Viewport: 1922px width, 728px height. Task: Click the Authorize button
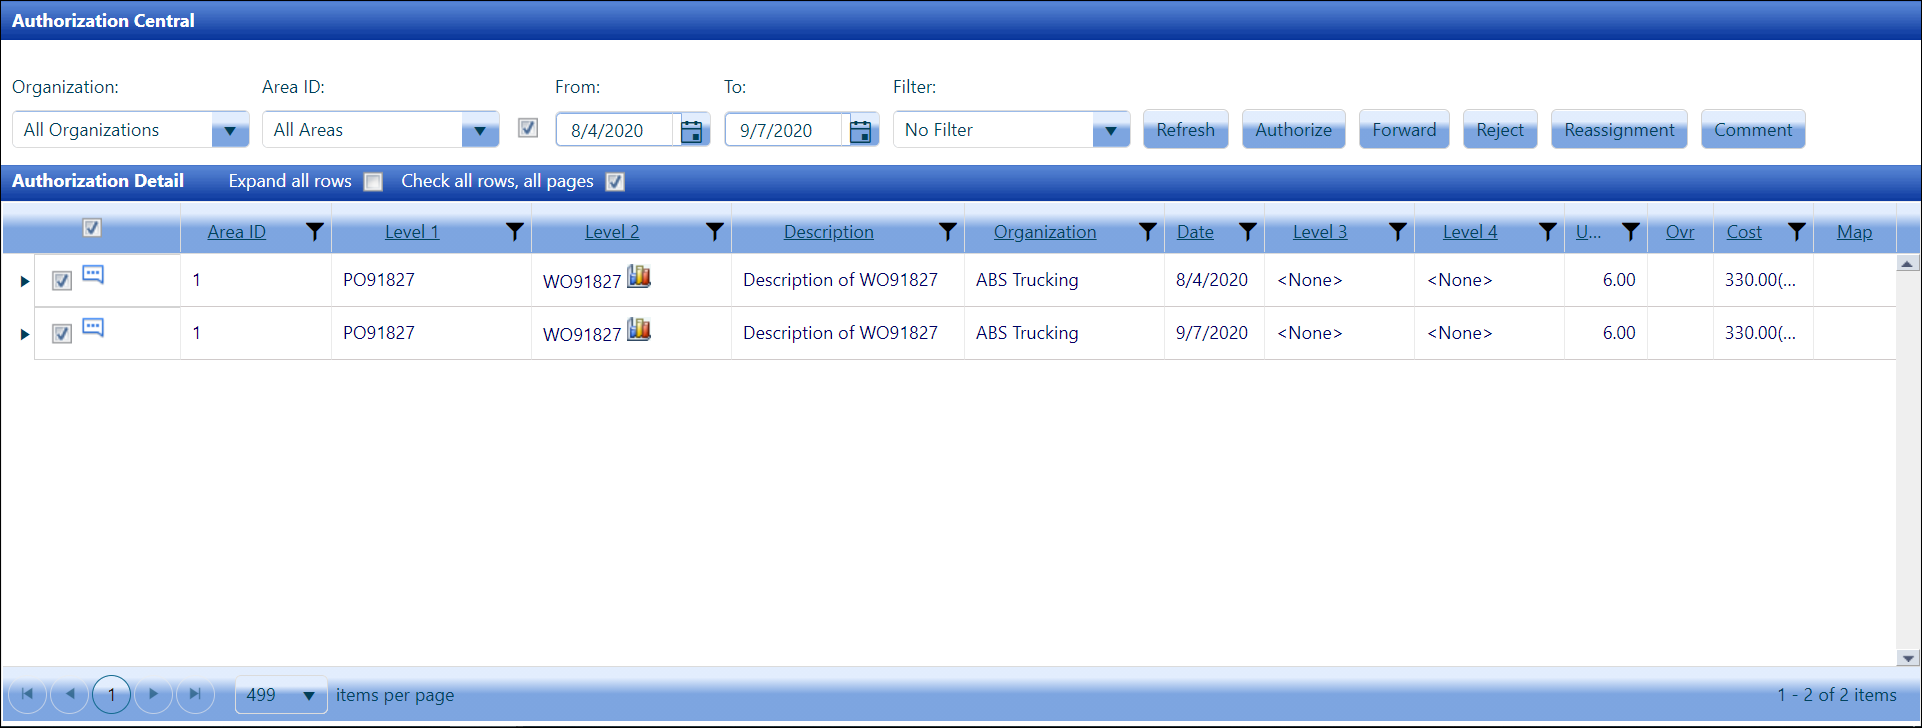coord(1293,130)
